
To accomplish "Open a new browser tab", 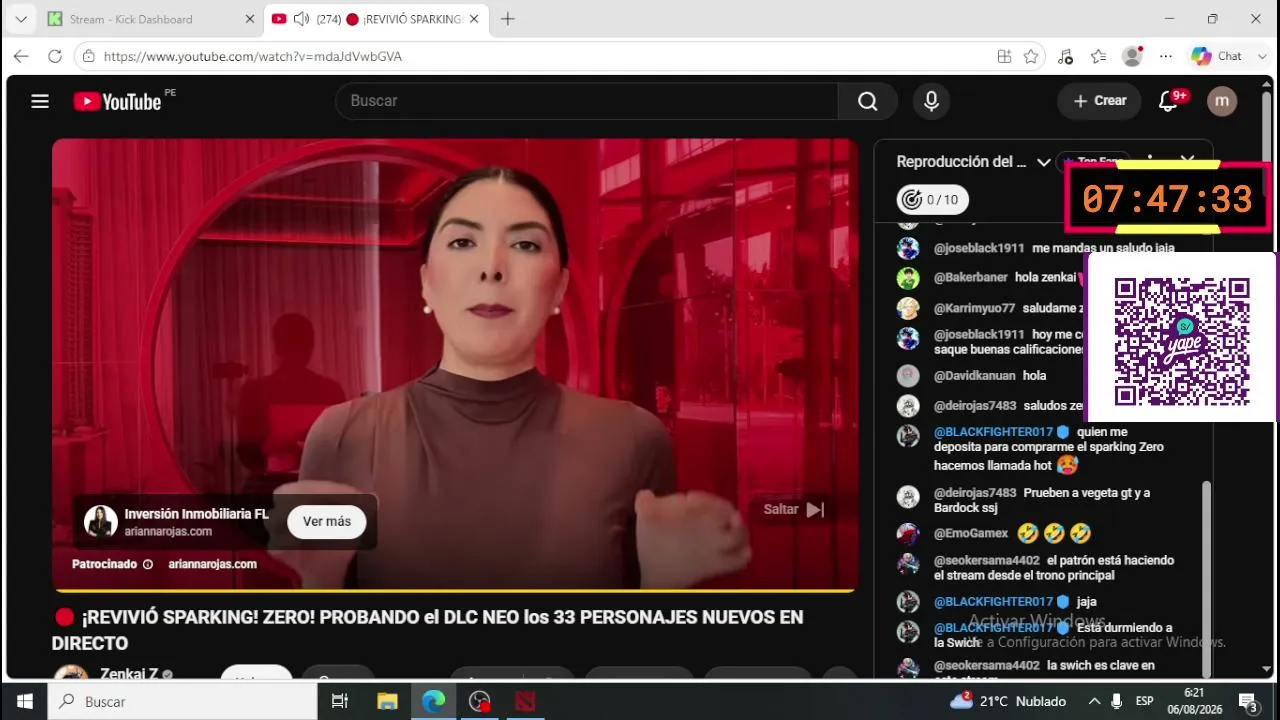I will [507, 19].
